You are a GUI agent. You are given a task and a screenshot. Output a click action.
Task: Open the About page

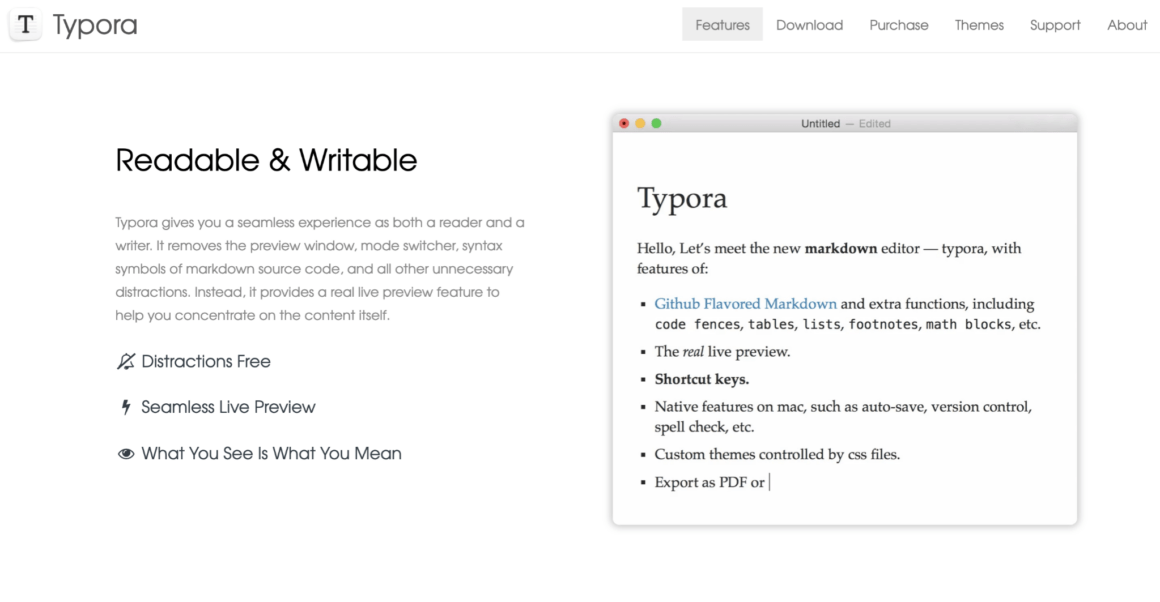pyautogui.click(x=1127, y=25)
